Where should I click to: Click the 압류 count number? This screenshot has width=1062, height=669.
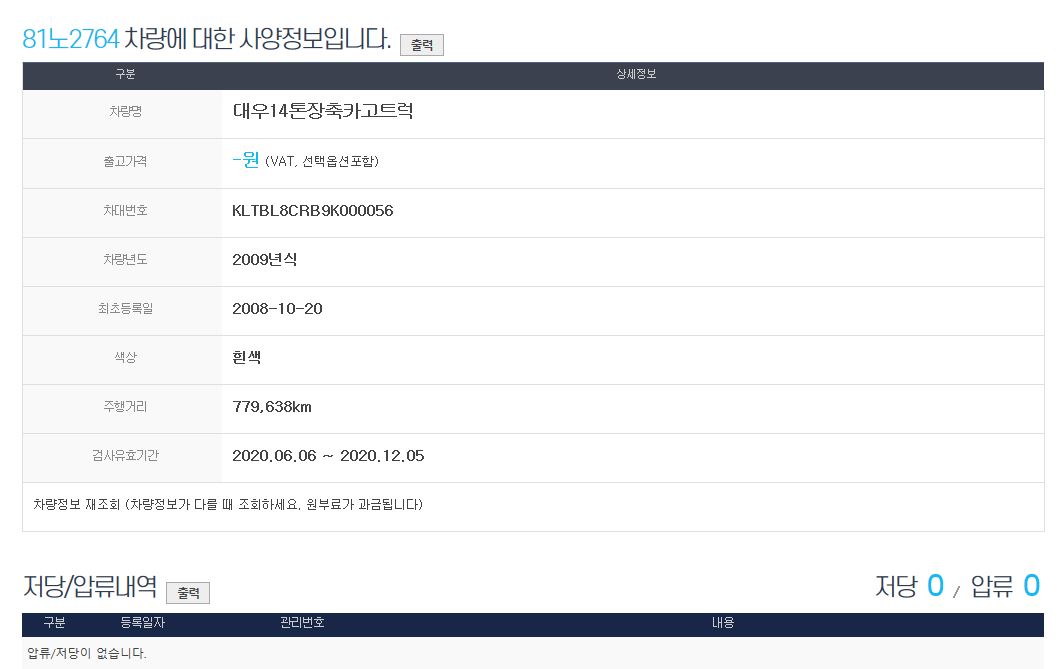pyautogui.click(x=1031, y=586)
